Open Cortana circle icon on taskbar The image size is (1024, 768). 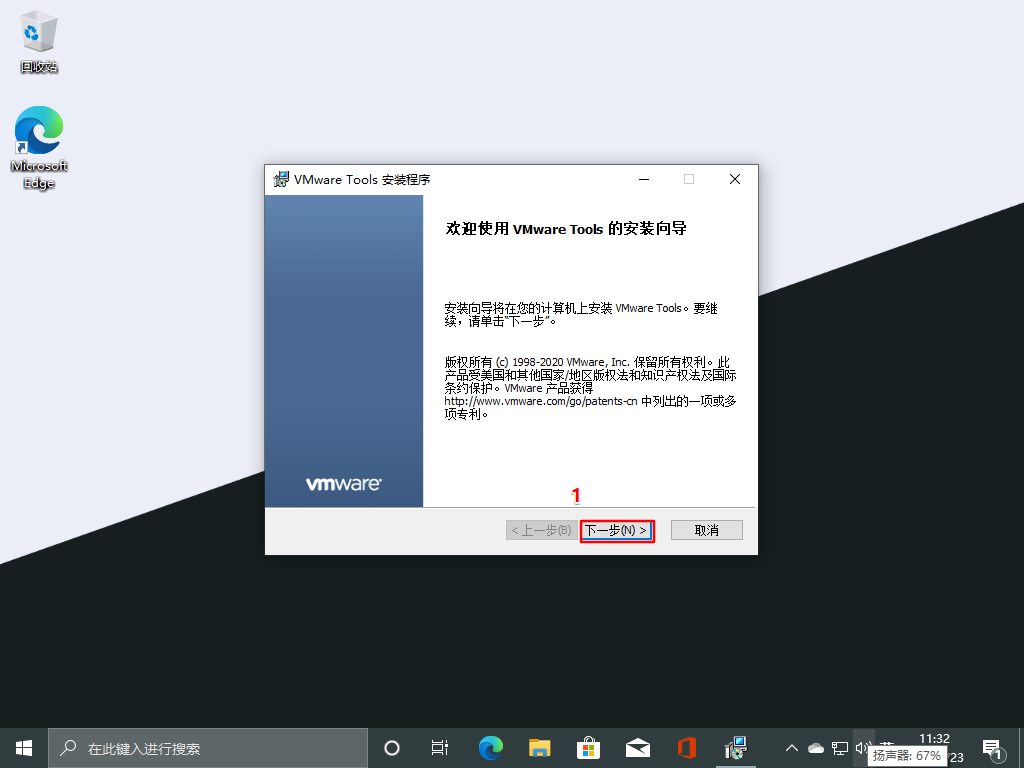tap(392, 748)
